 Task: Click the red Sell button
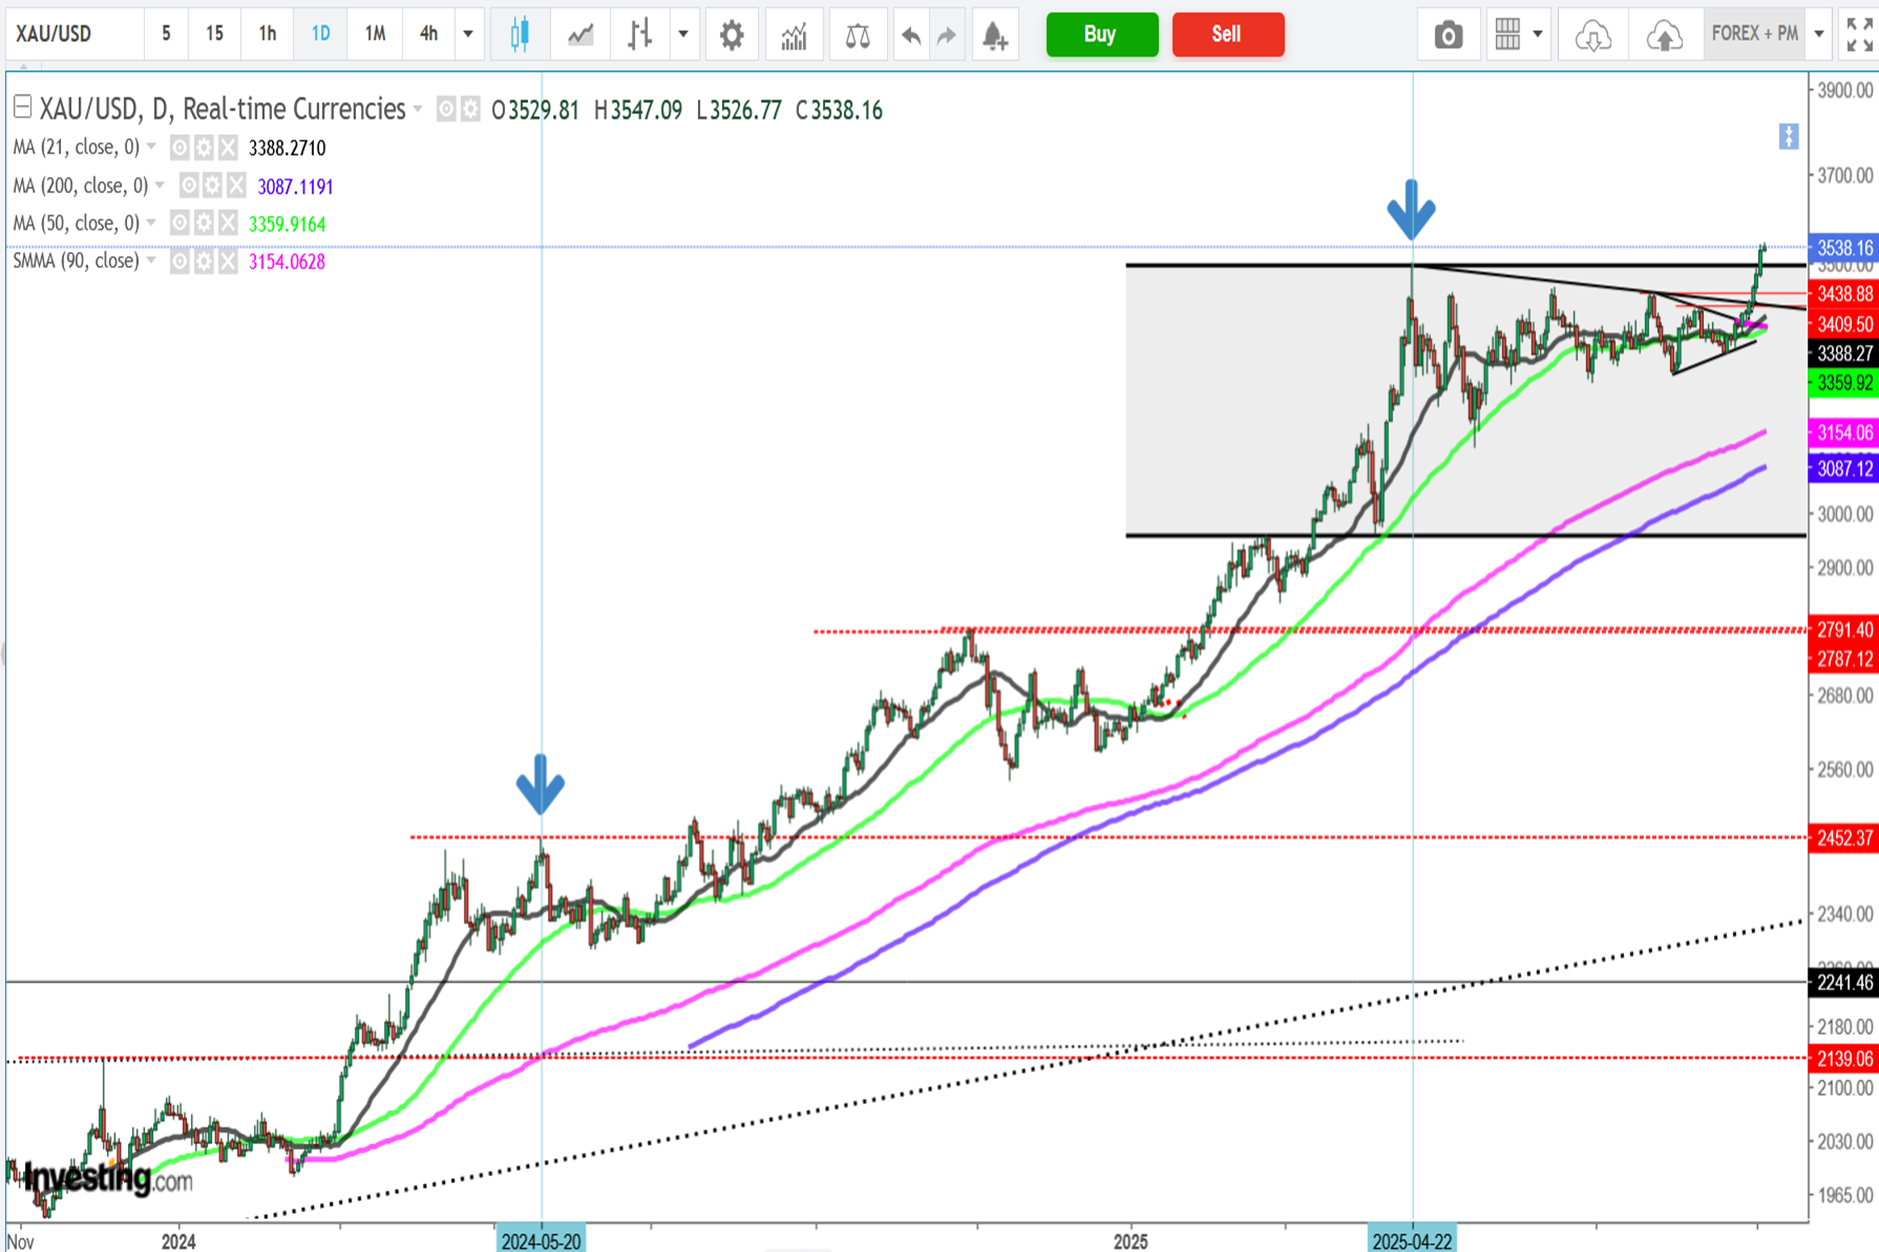(1227, 35)
